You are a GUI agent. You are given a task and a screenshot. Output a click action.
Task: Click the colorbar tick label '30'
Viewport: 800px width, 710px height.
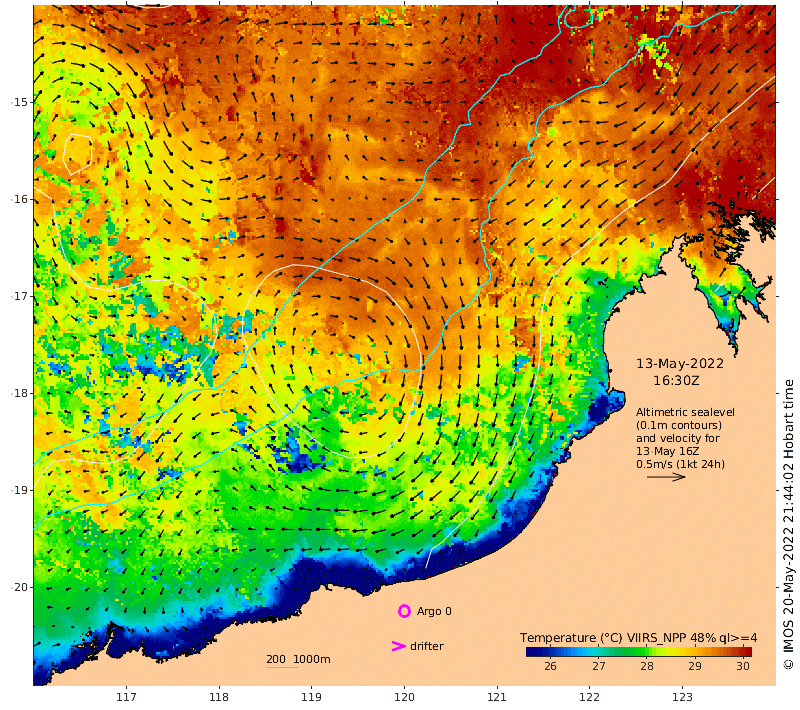pos(743,666)
